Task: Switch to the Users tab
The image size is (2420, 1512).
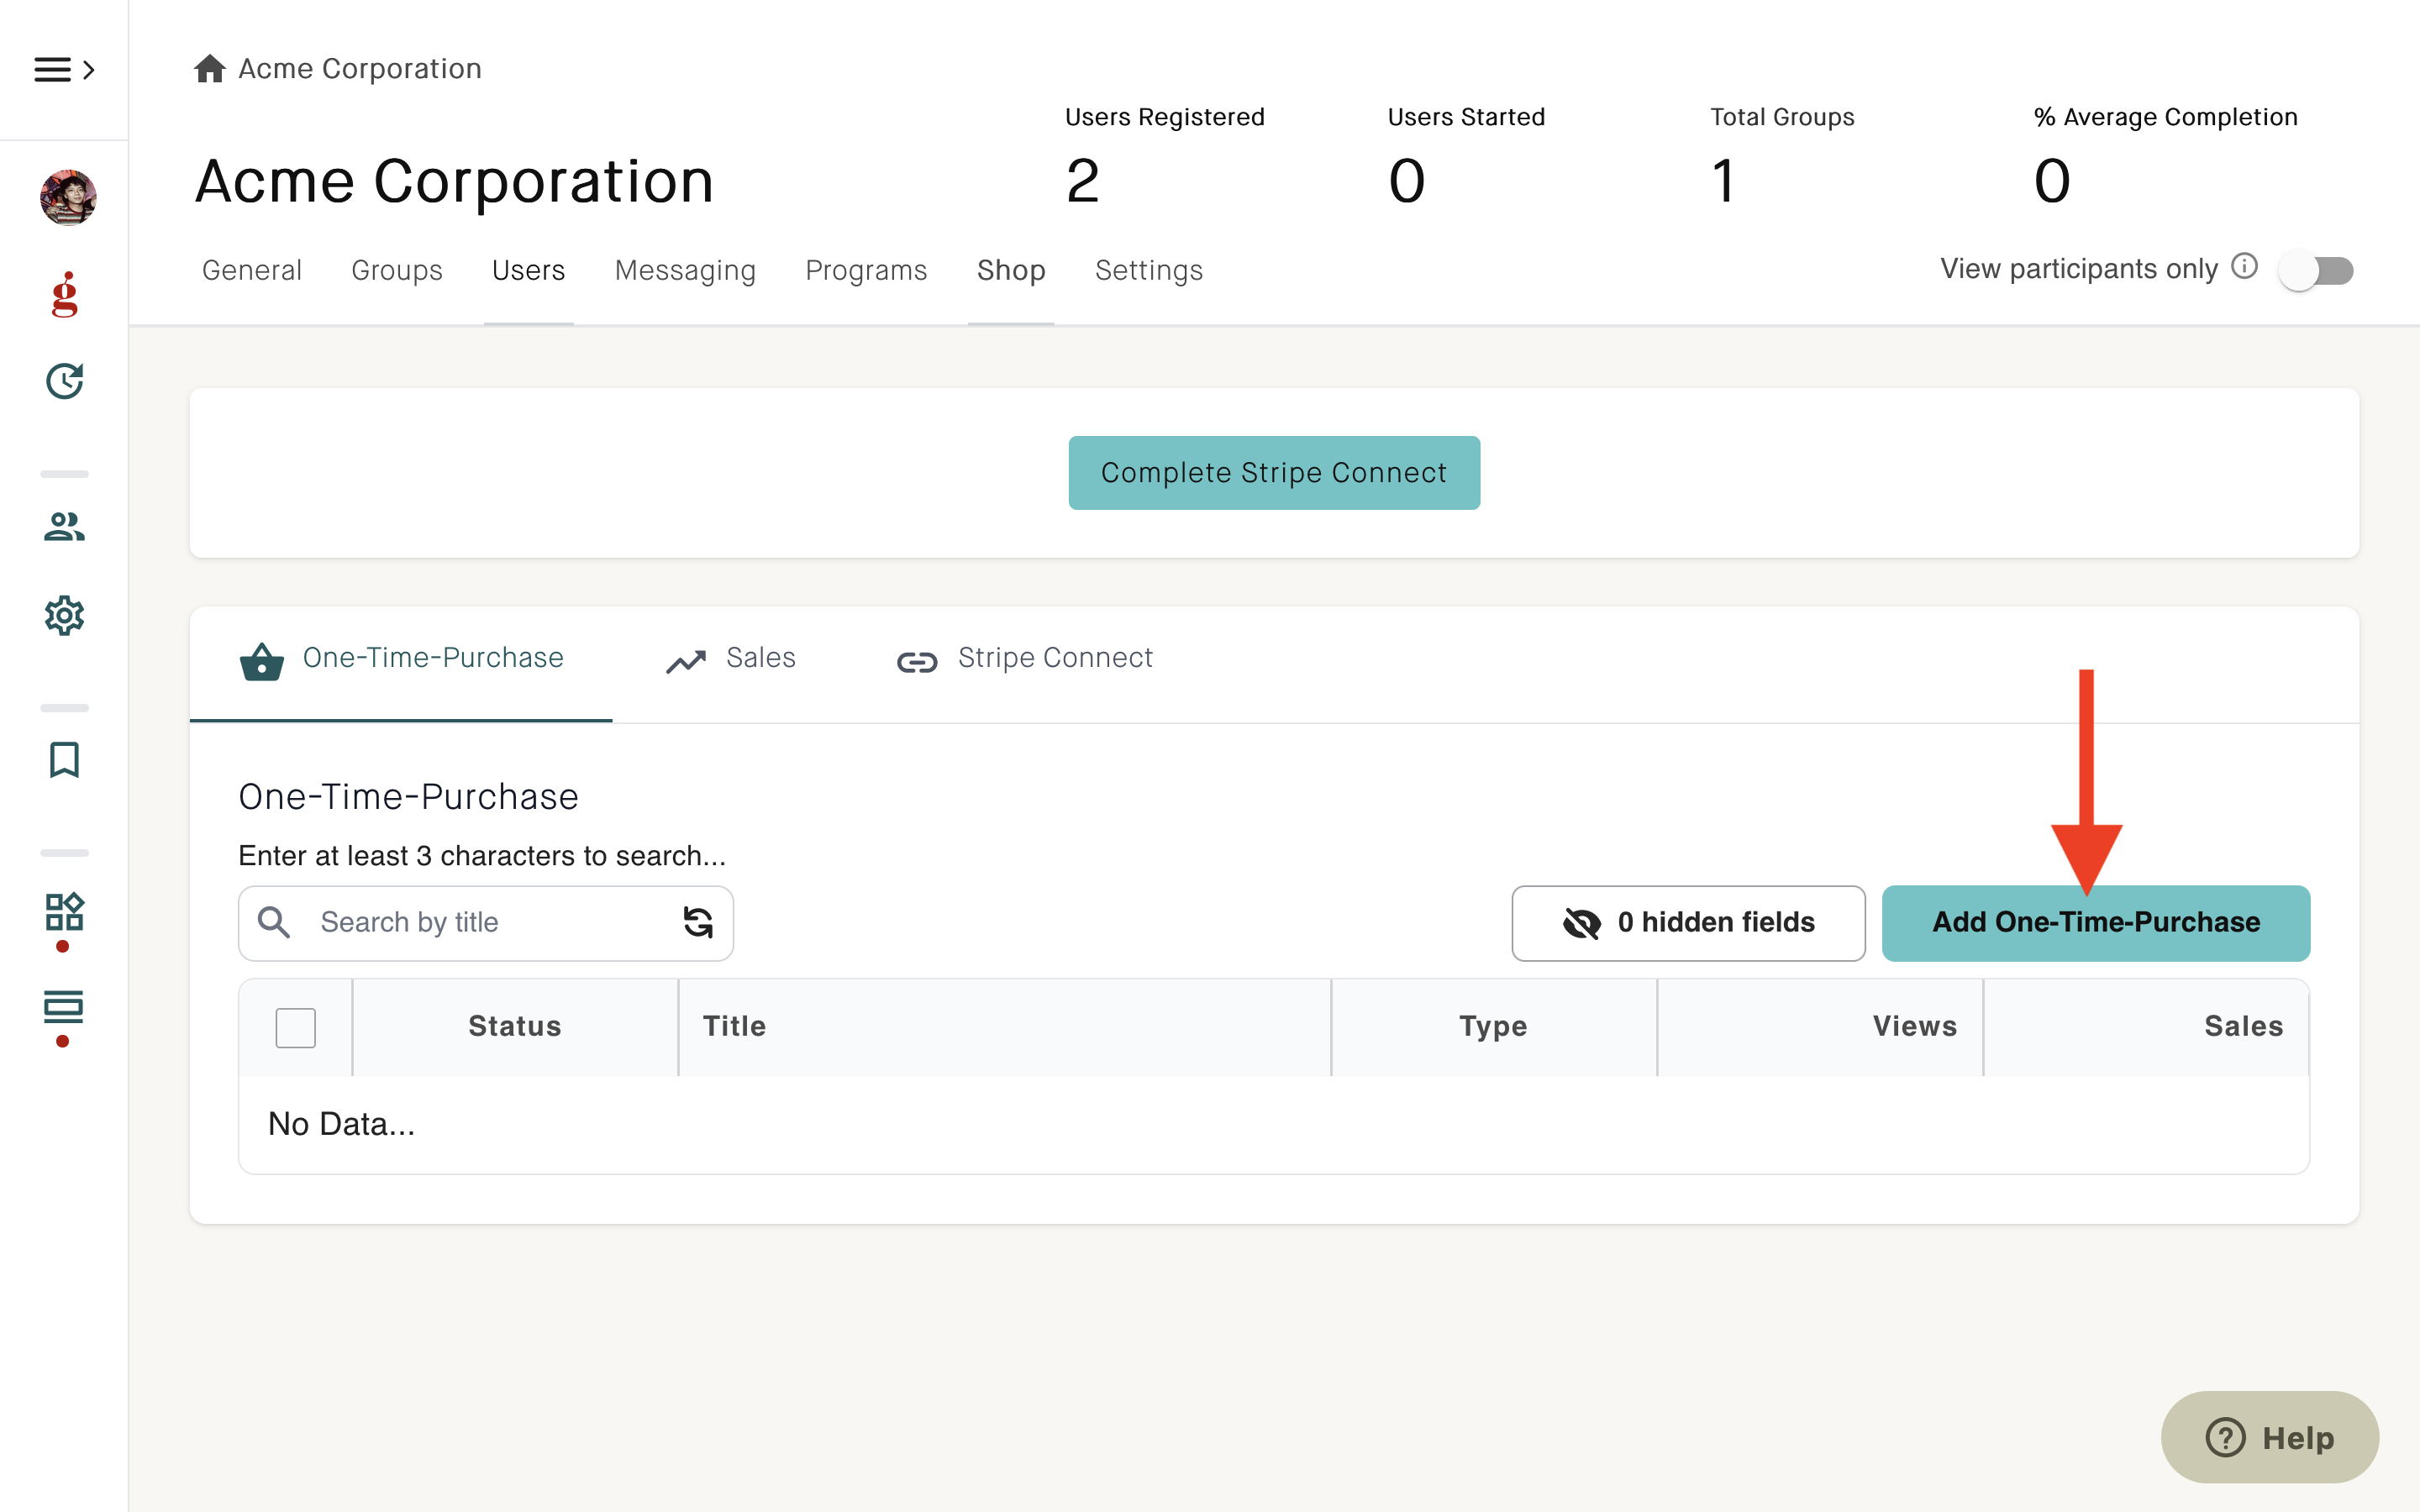Action: pyautogui.click(x=529, y=270)
